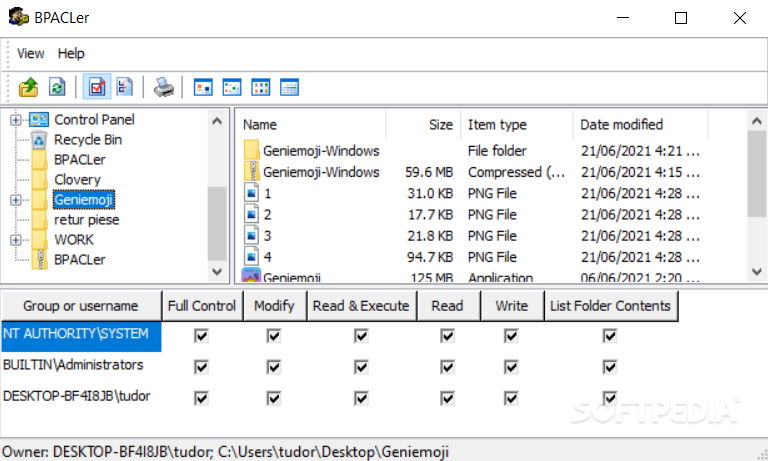
Task: Click the PNG icon of file 3
Action: coord(251,236)
